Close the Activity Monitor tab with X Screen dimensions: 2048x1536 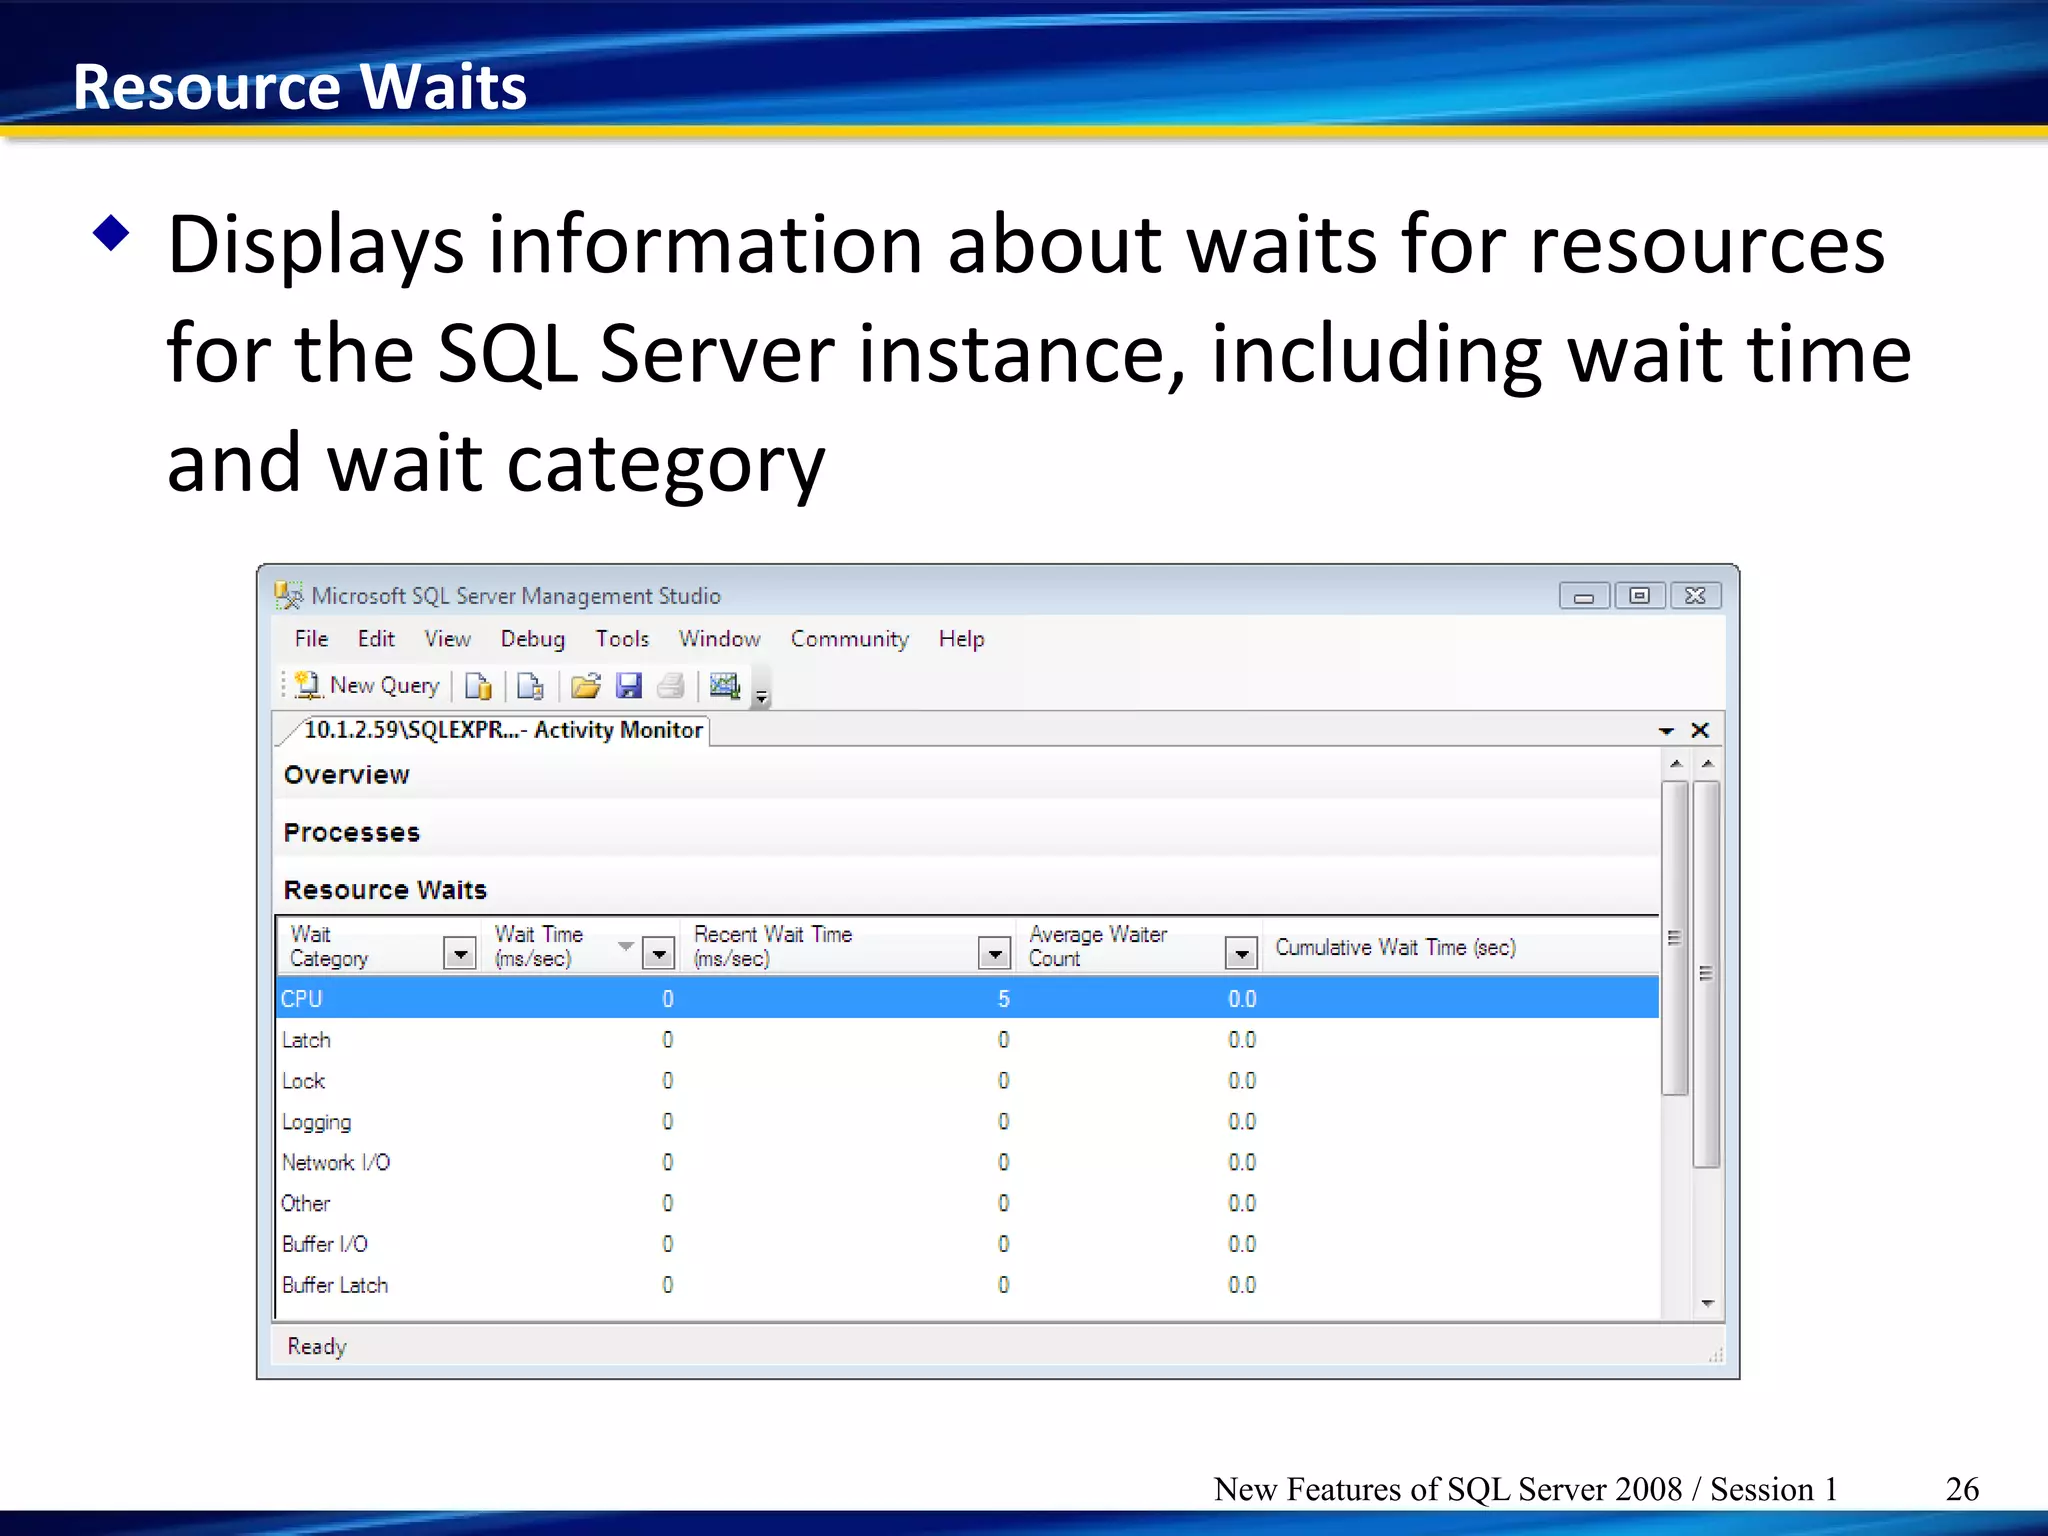(1699, 730)
